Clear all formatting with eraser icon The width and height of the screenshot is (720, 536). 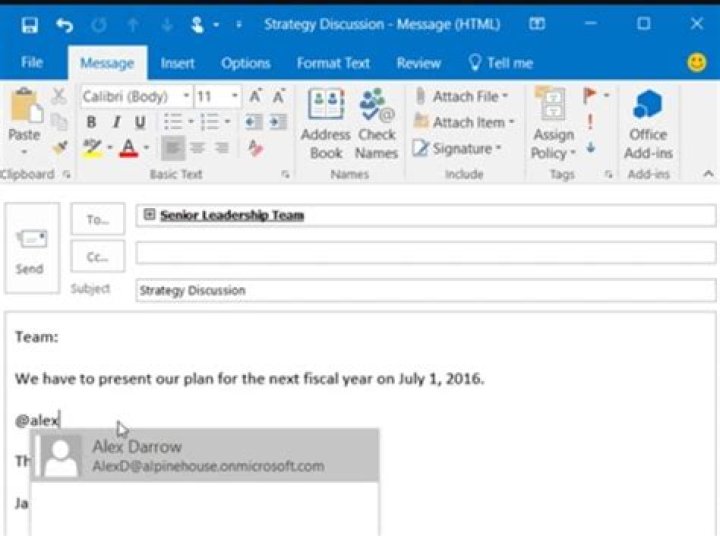[x=255, y=148]
